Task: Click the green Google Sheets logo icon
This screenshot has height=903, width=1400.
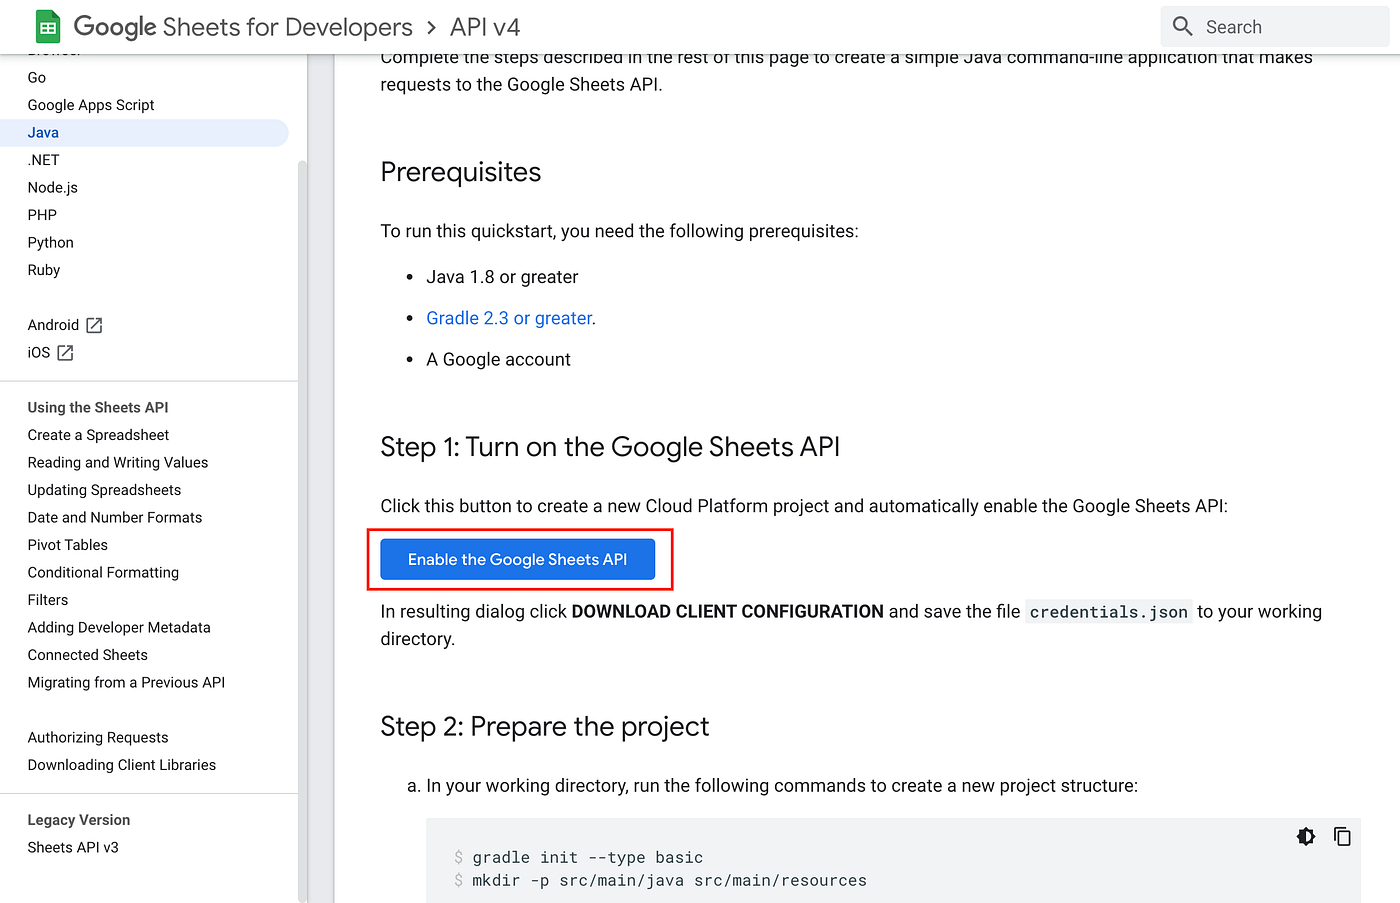Action: [48, 27]
